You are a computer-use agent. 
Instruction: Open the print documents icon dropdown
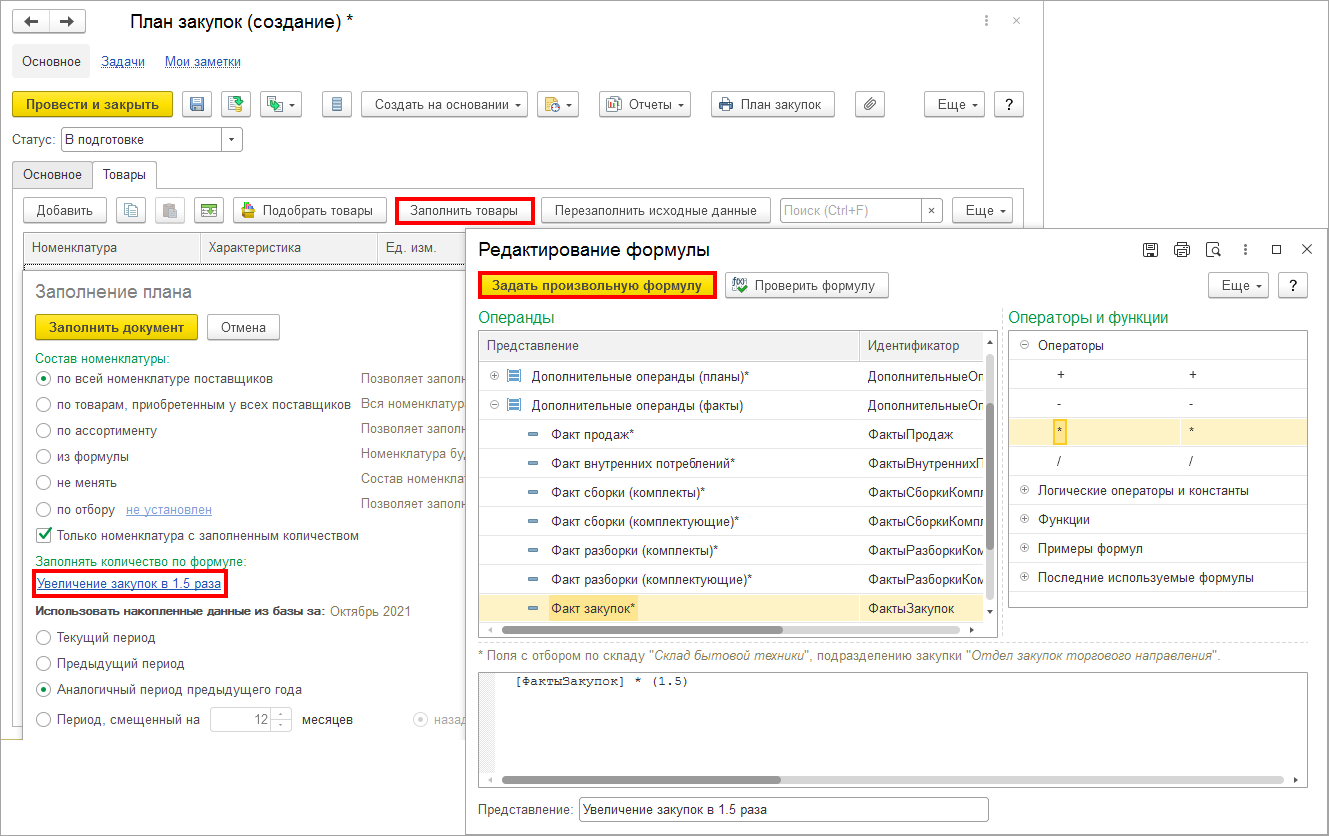click(x=558, y=104)
